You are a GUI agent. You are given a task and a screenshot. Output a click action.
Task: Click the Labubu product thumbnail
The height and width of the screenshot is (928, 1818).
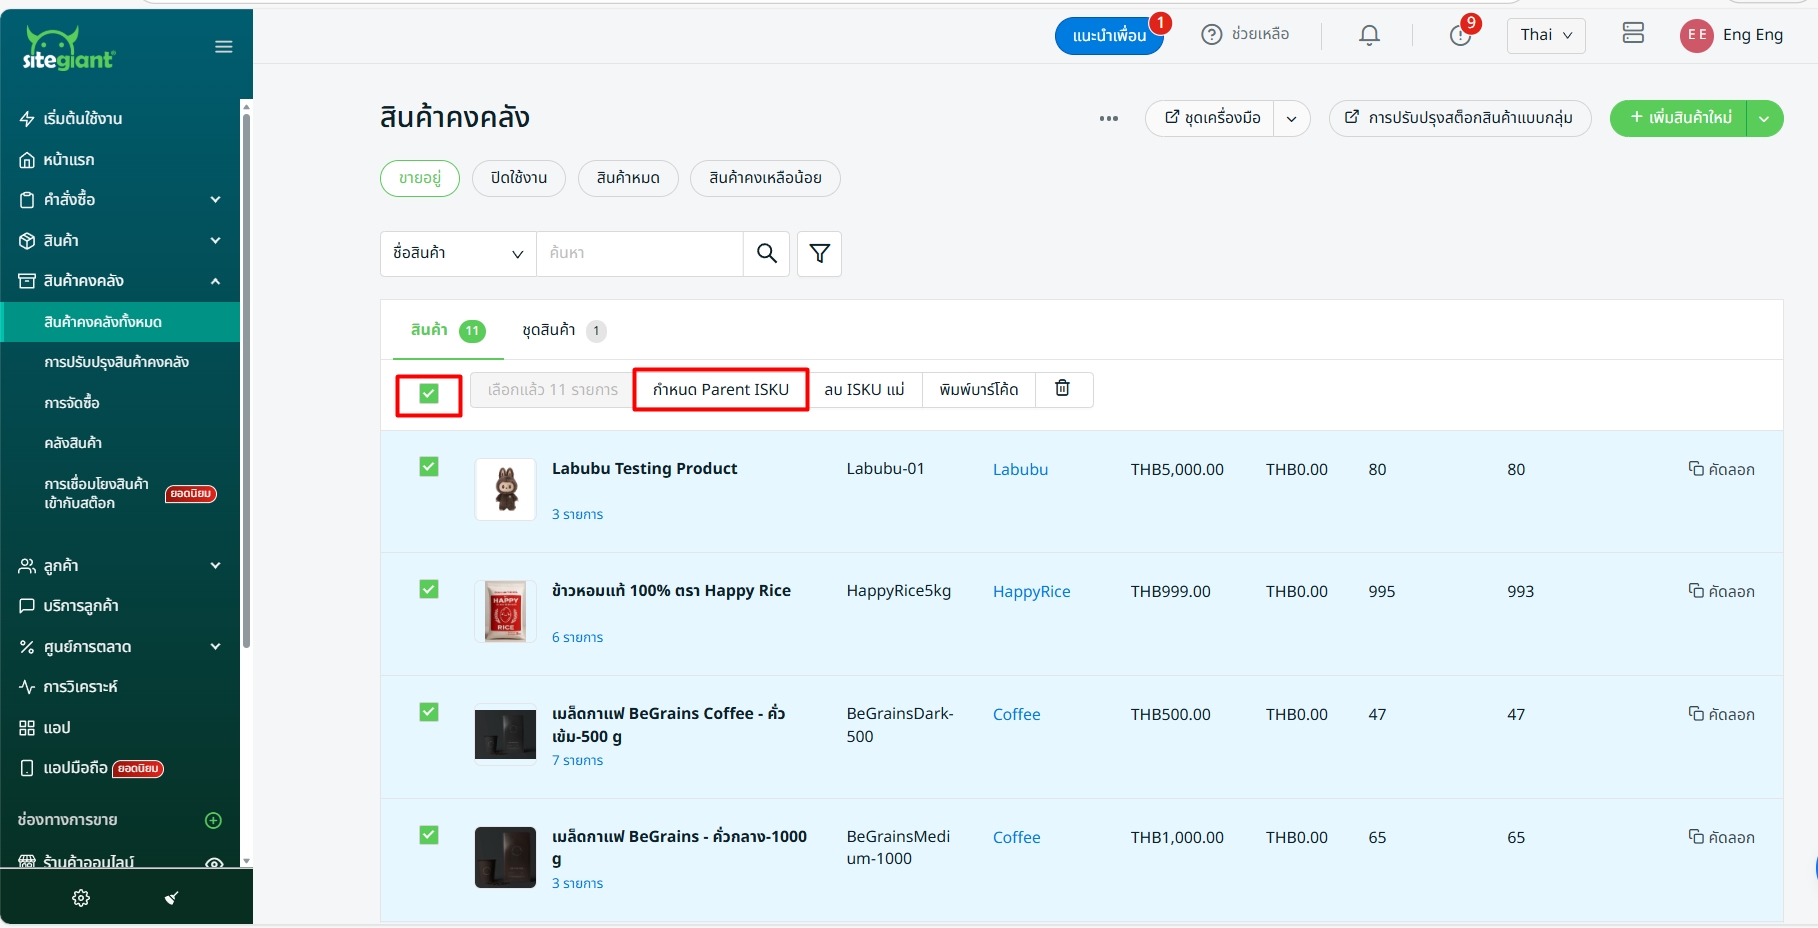505,490
